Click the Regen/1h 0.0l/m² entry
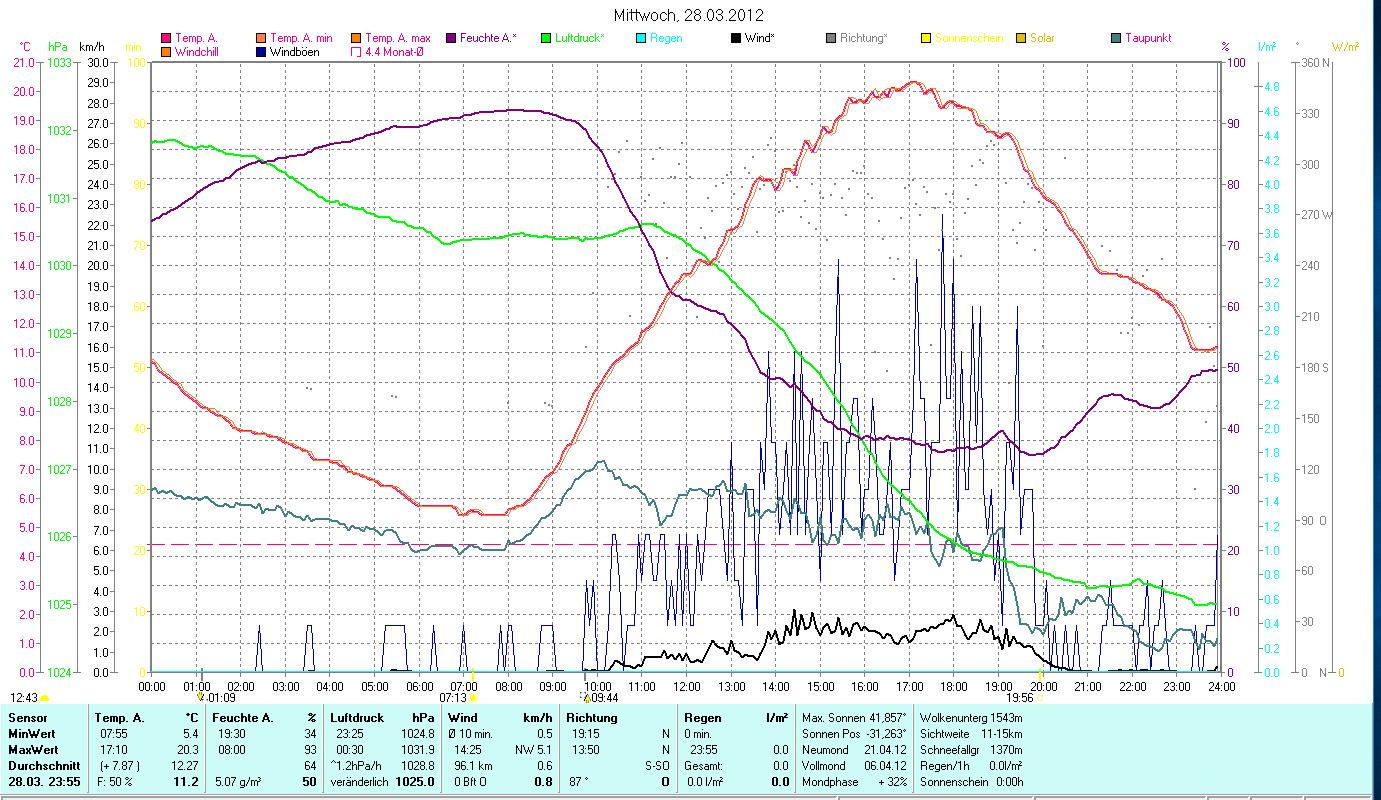 click(x=970, y=765)
